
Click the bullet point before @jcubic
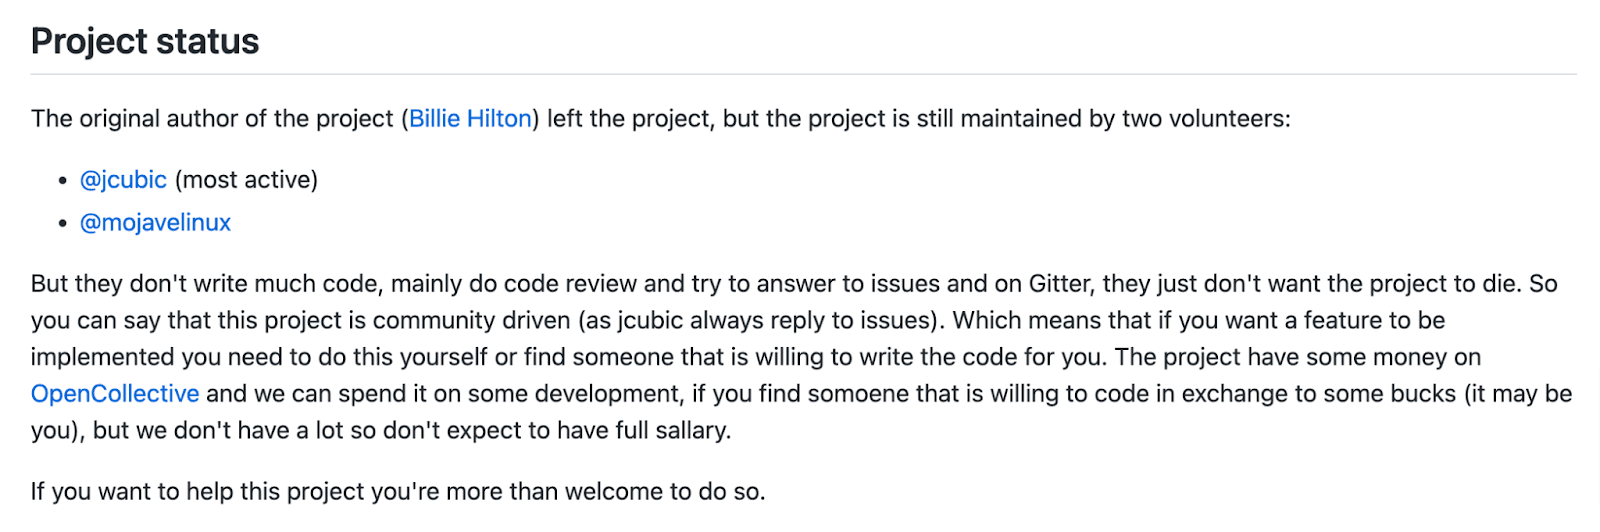click(x=63, y=181)
